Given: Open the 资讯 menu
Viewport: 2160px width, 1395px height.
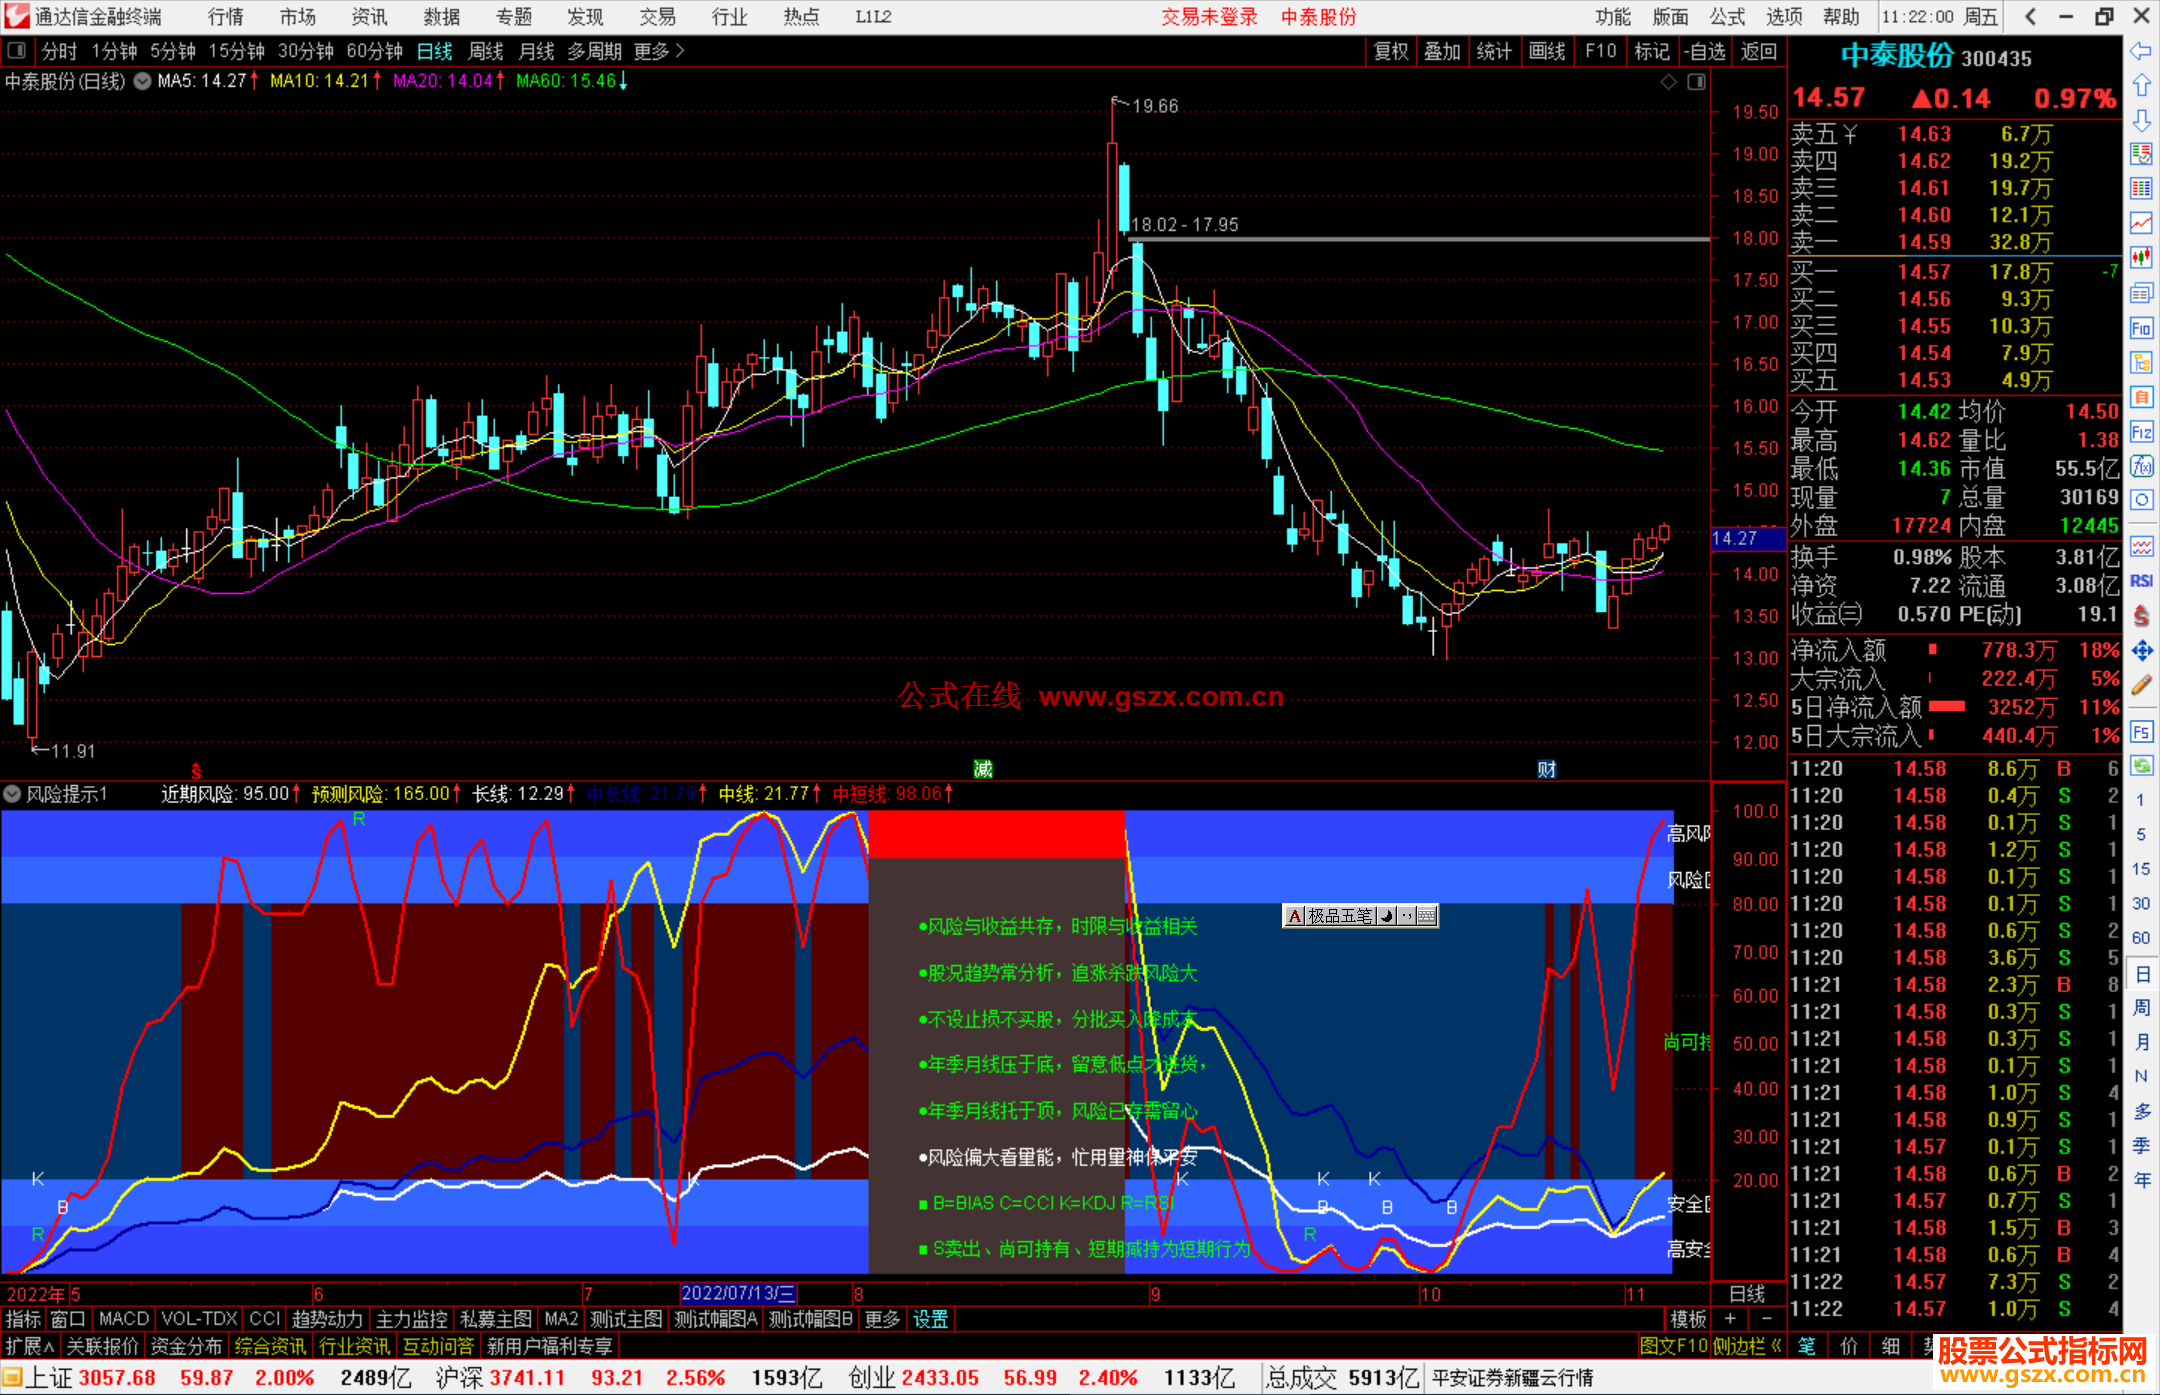Looking at the screenshot, I should [369, 16].
